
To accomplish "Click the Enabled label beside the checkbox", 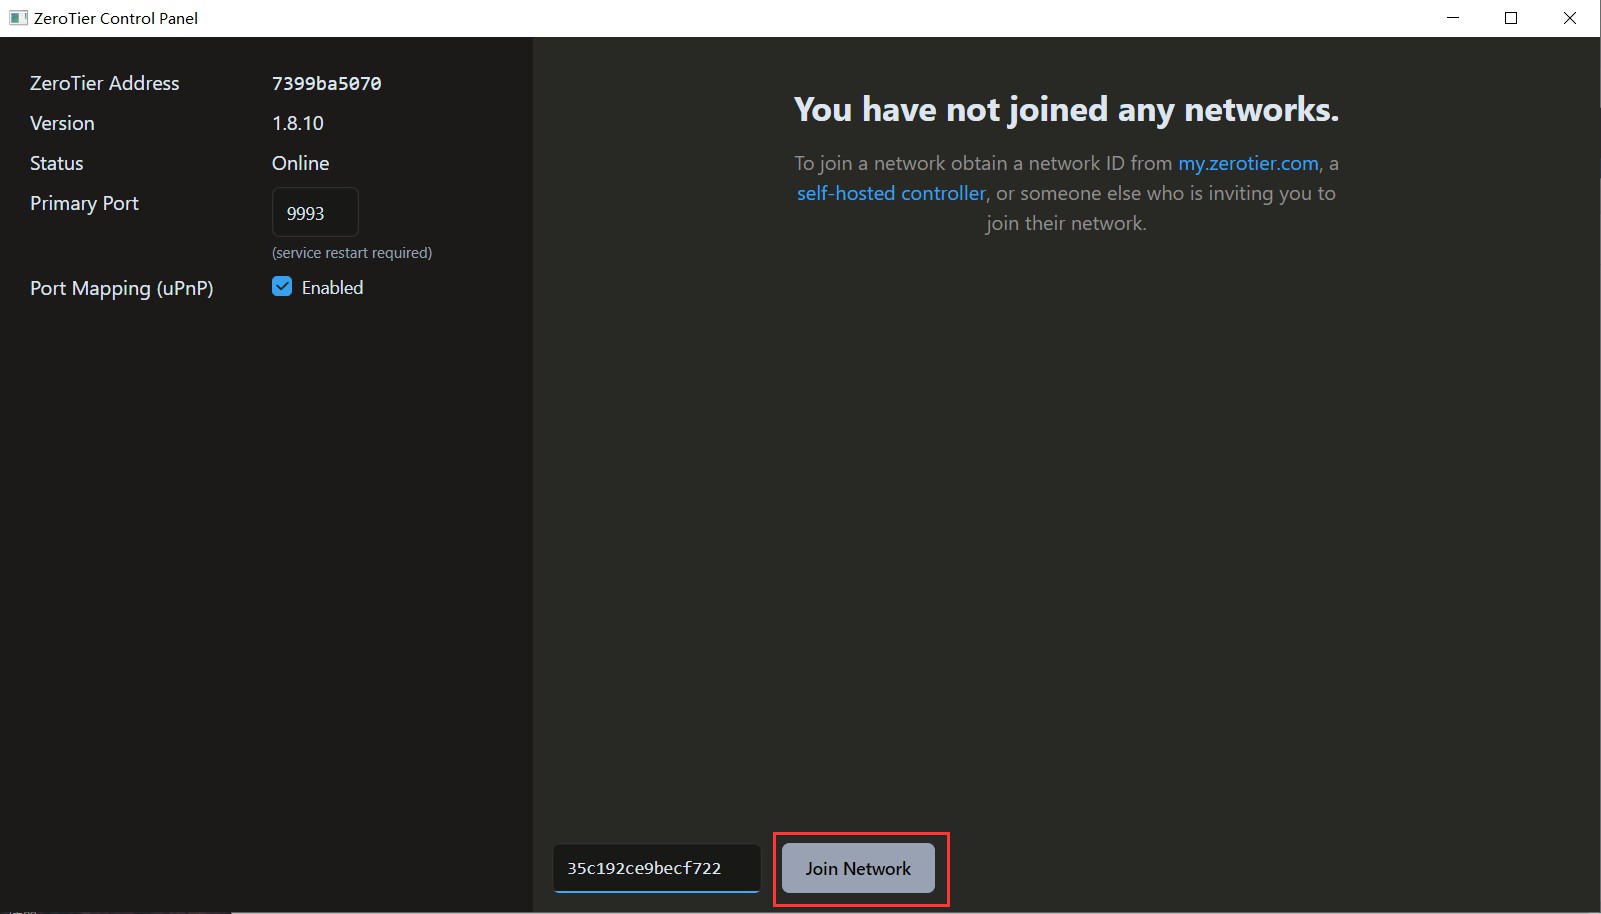I will 332,288.
